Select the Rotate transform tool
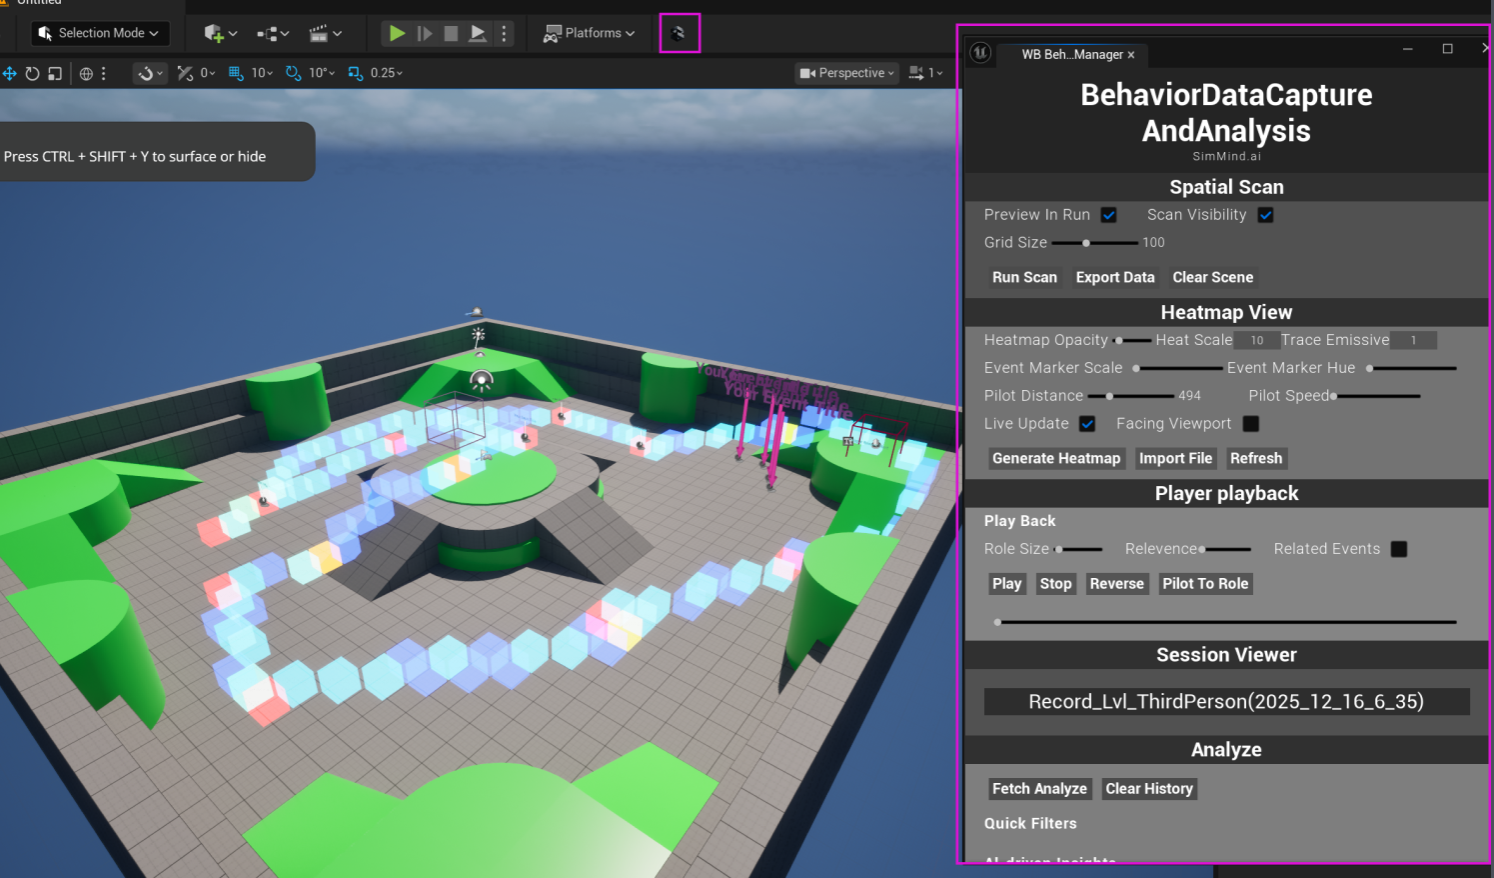 pos(31,72)
